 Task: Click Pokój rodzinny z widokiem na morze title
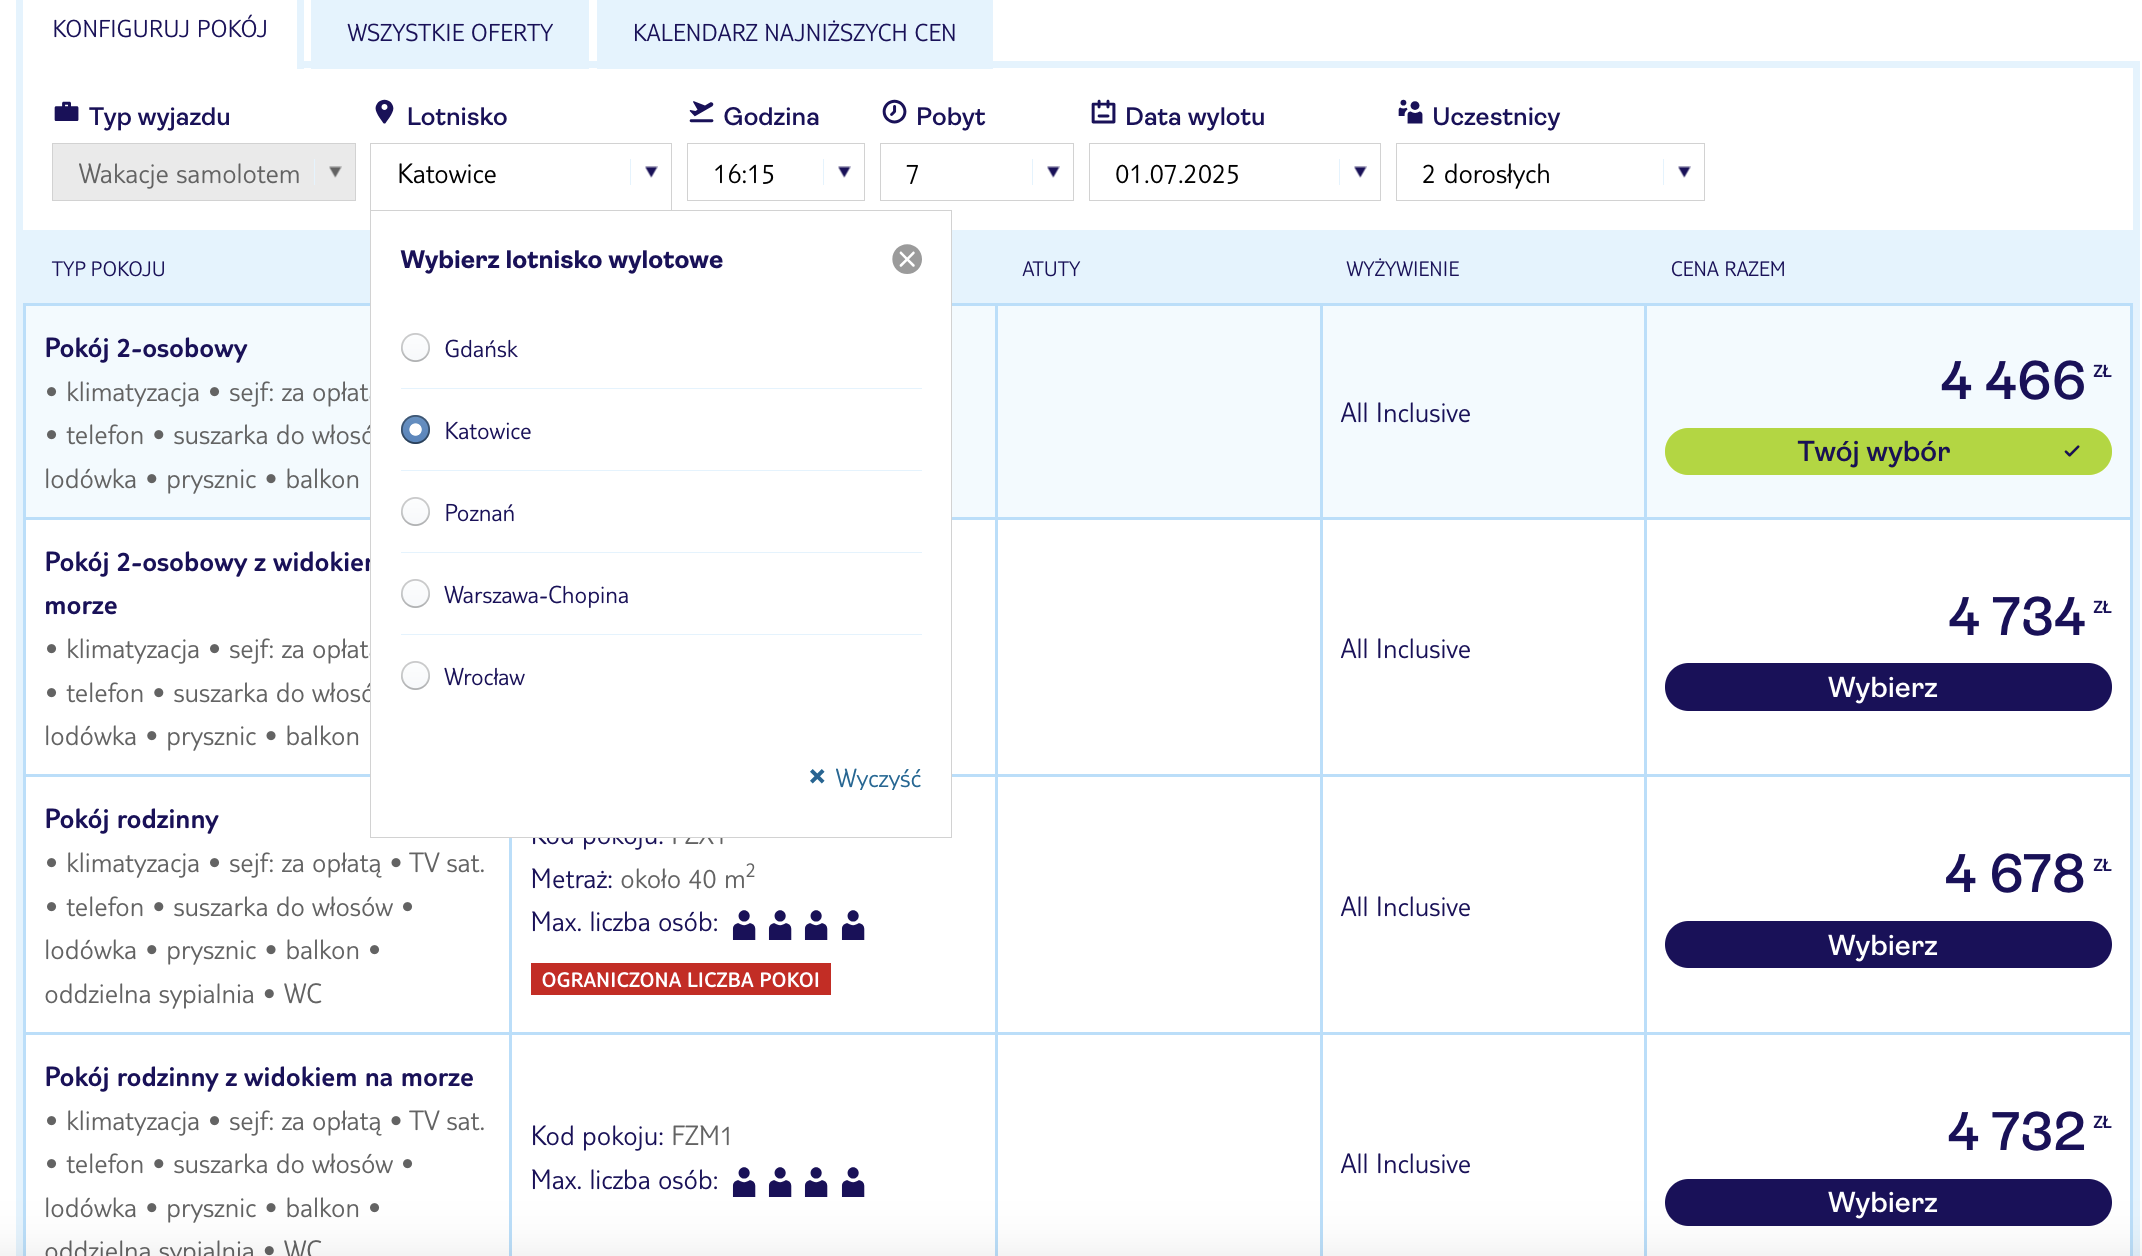point(259,1077)
